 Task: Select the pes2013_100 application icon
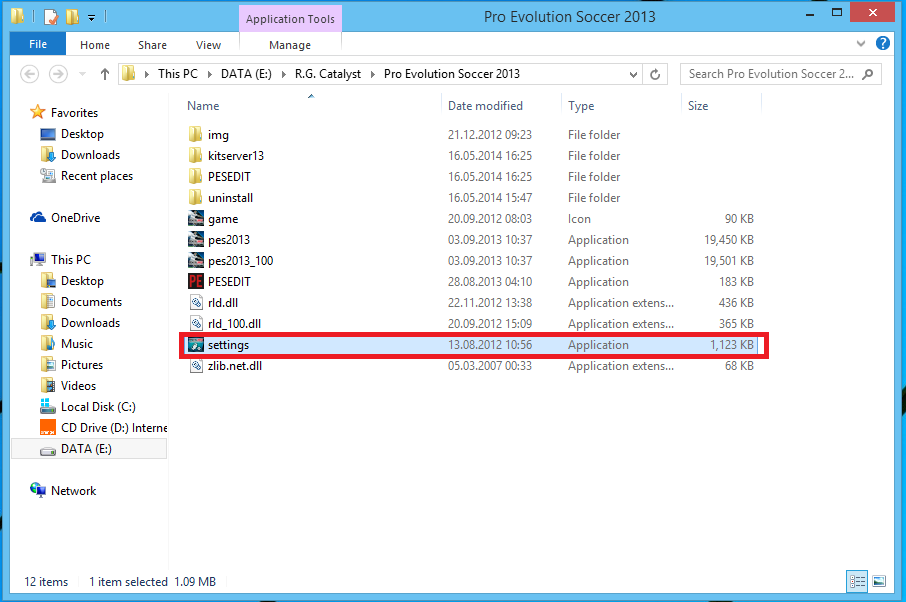[x=196, y=261]
